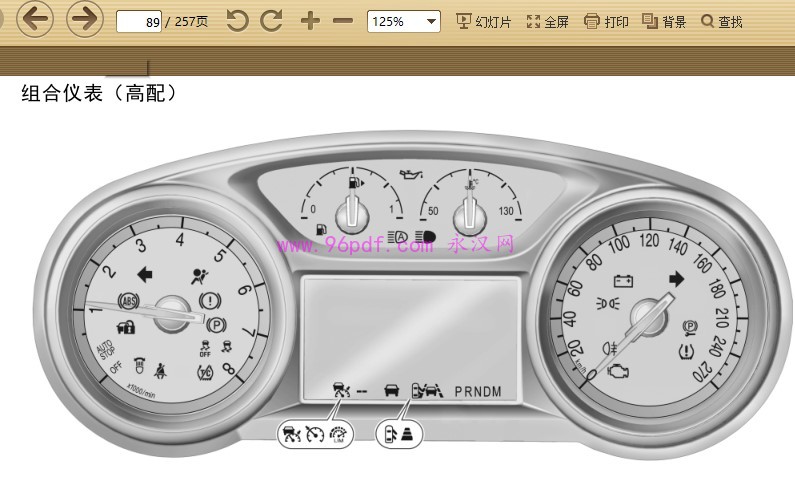
Task: Go forward with the right arrow button
Action: click(86, 18)
